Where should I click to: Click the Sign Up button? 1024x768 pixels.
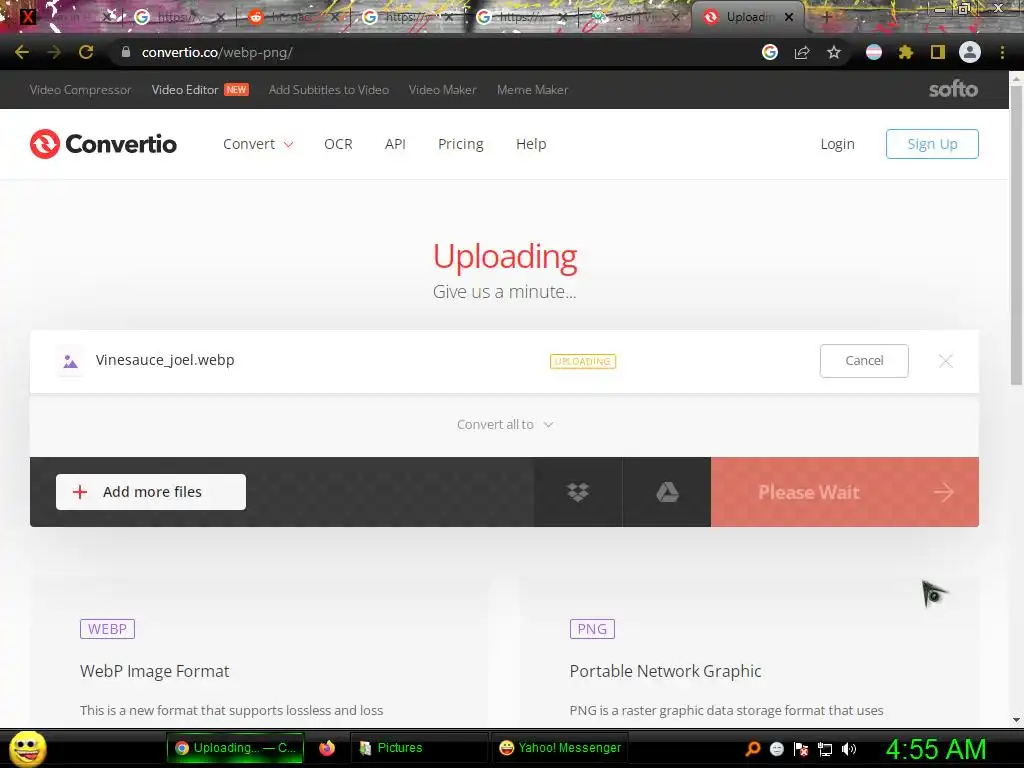pyautogui.click(x=932, y=144)
